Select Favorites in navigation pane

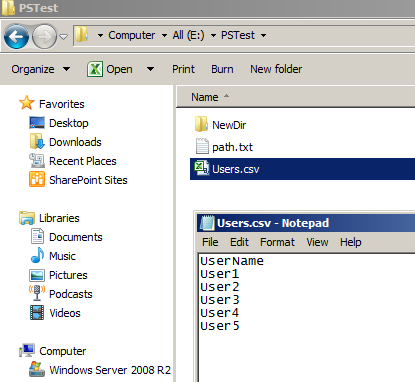tap(62, 104)
